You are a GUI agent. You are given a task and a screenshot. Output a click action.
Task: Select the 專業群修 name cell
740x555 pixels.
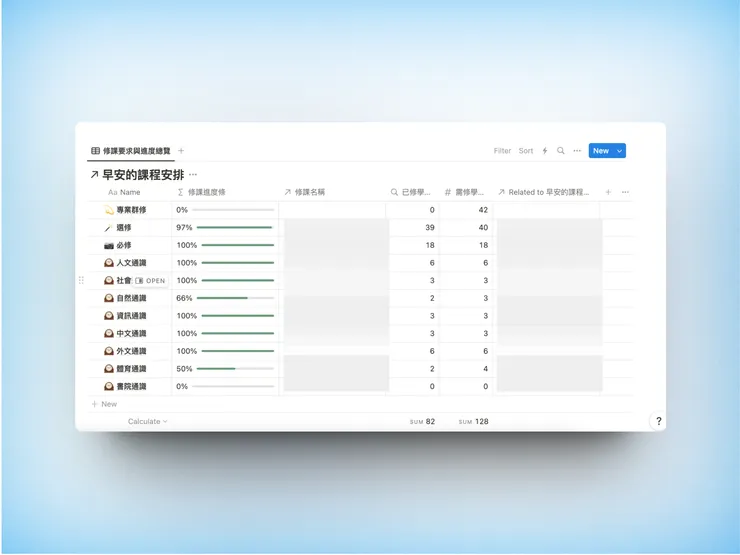pyautogui.click(x=130, y=210)
